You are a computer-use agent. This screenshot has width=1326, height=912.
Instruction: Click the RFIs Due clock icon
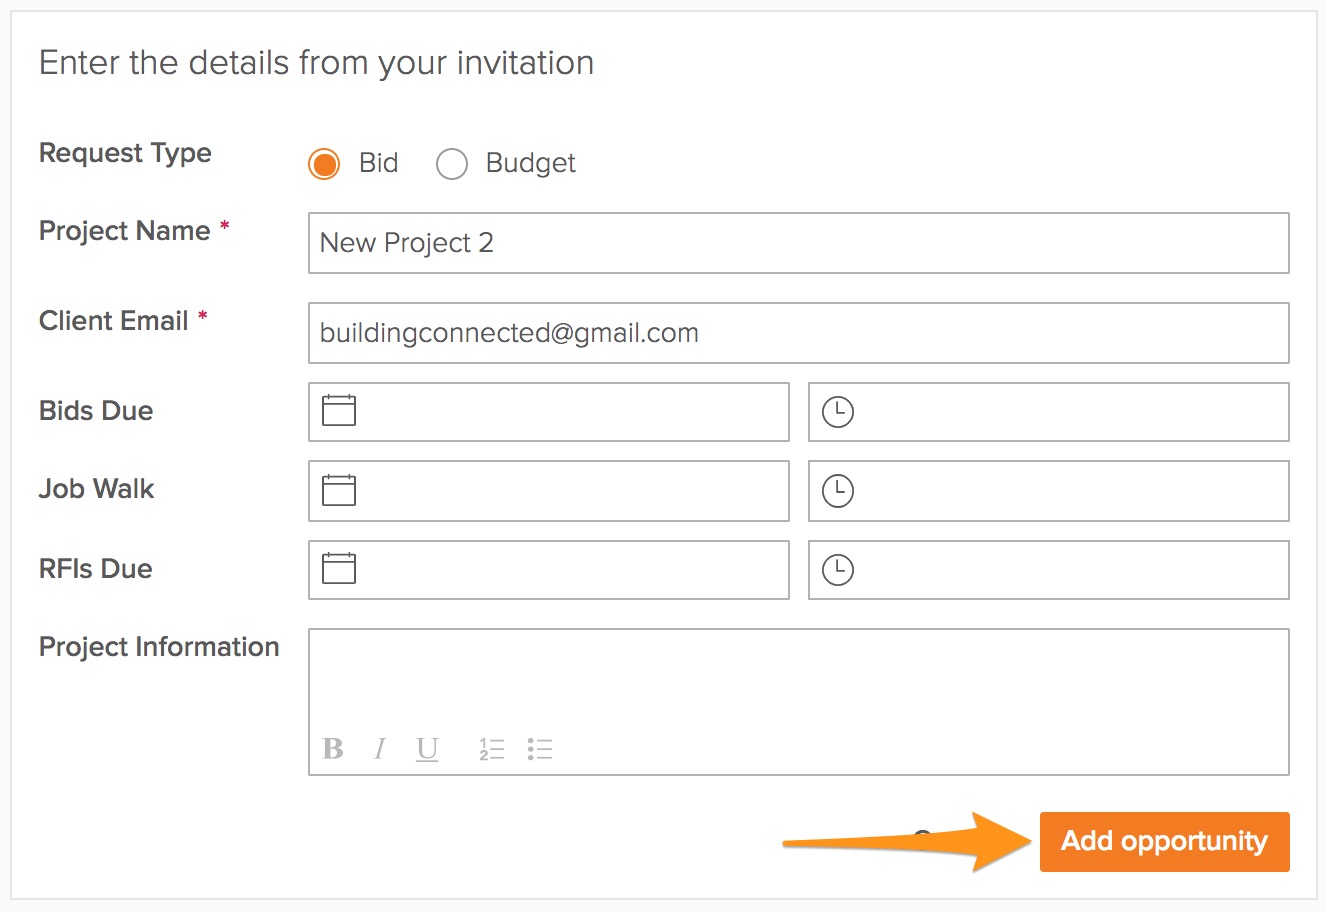tap(838, 569)
